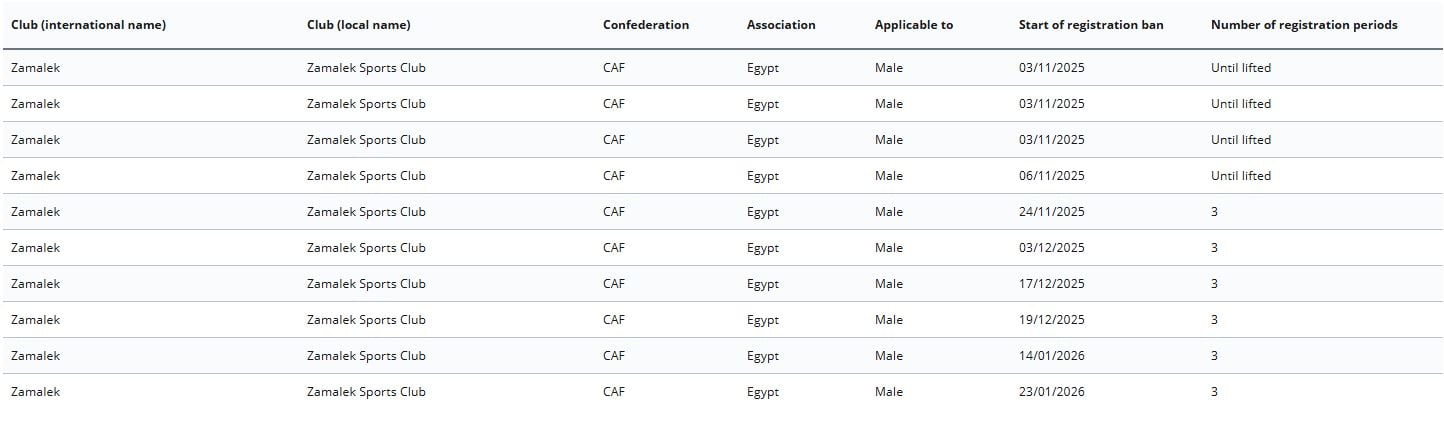Screen dimensions: 1444x425
Task: Click 'Zamalek Sports Club' in the 23/01/2026 row
Action: [x=365, y=392]
